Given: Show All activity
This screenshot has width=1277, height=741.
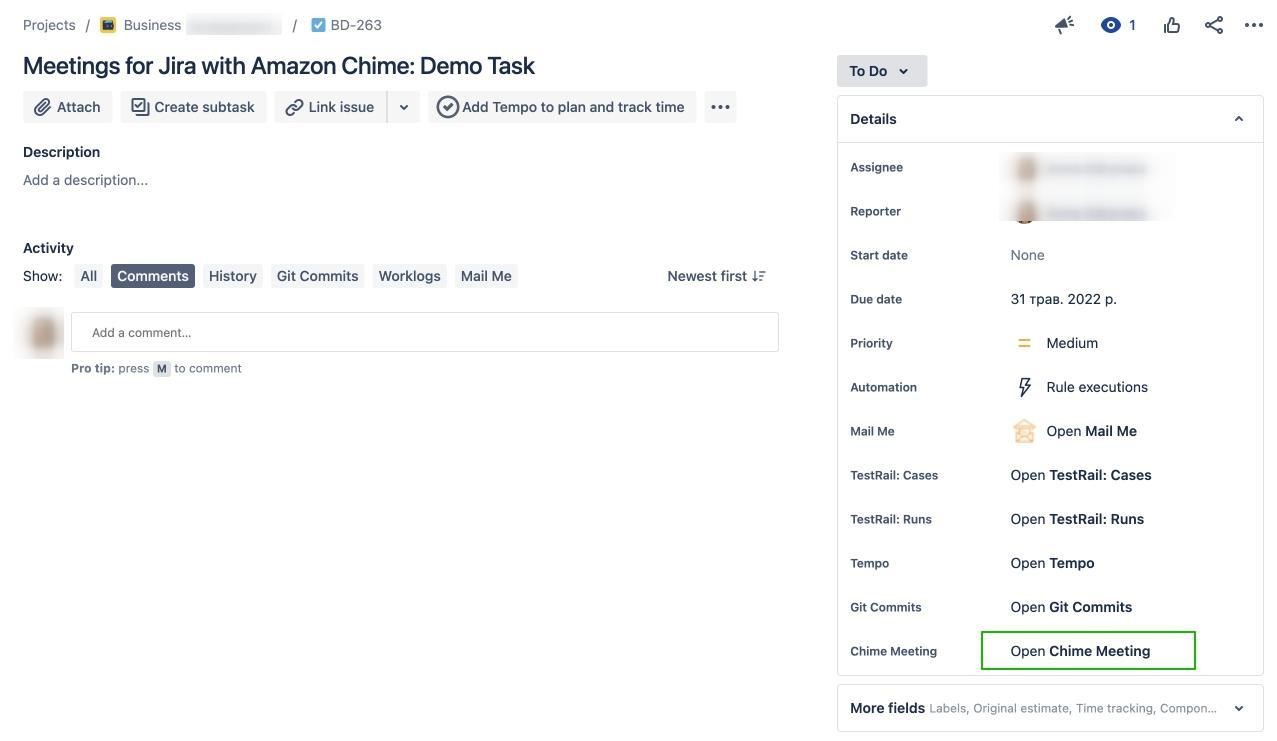Looking at the screenshot, I should tap(89, 276).
